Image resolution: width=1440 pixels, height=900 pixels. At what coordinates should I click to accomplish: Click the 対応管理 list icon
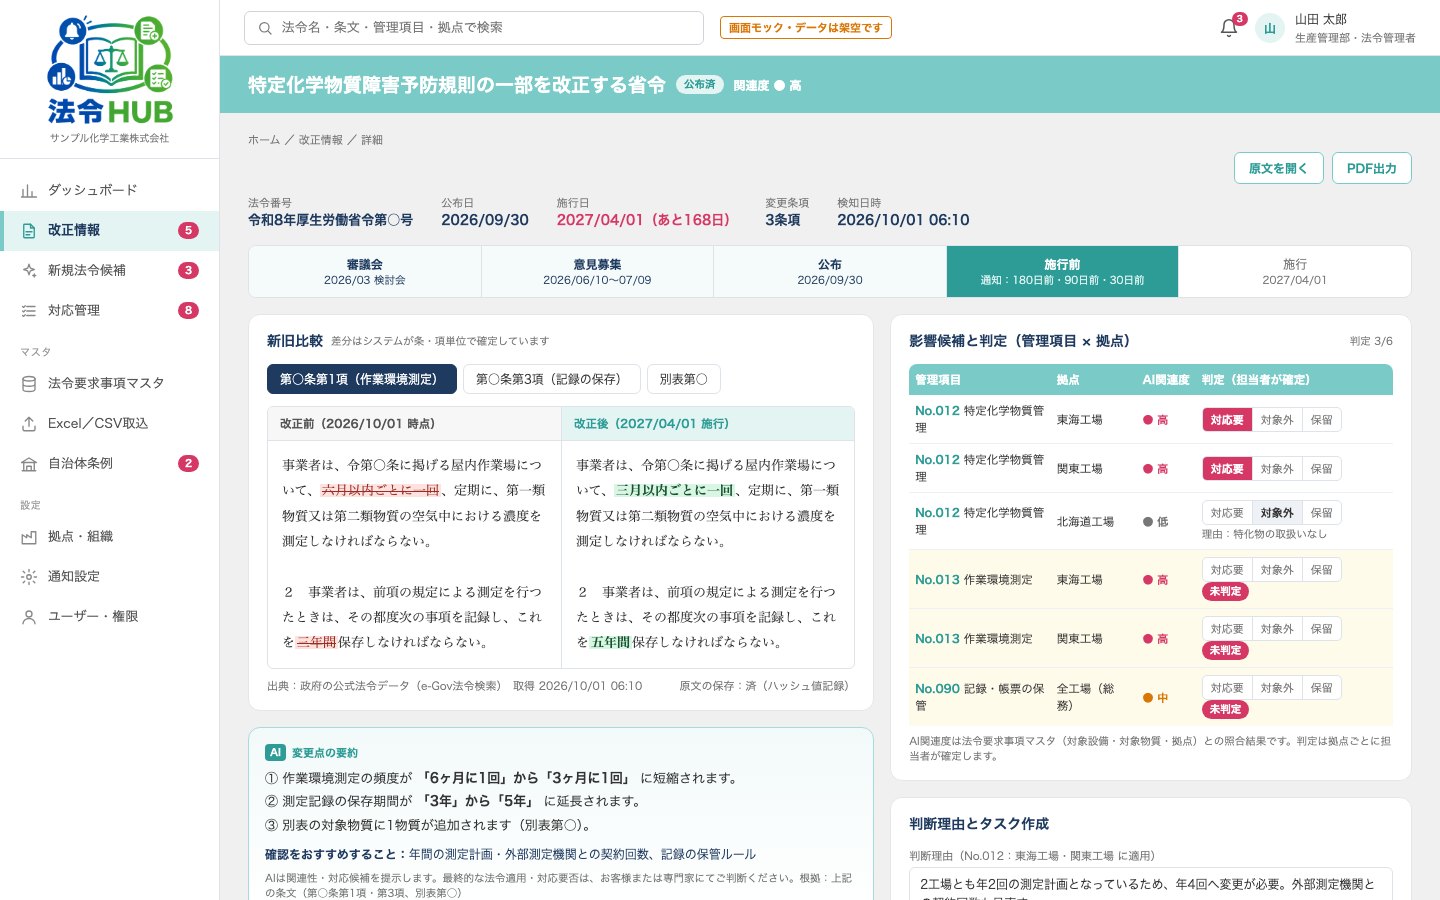29,310
